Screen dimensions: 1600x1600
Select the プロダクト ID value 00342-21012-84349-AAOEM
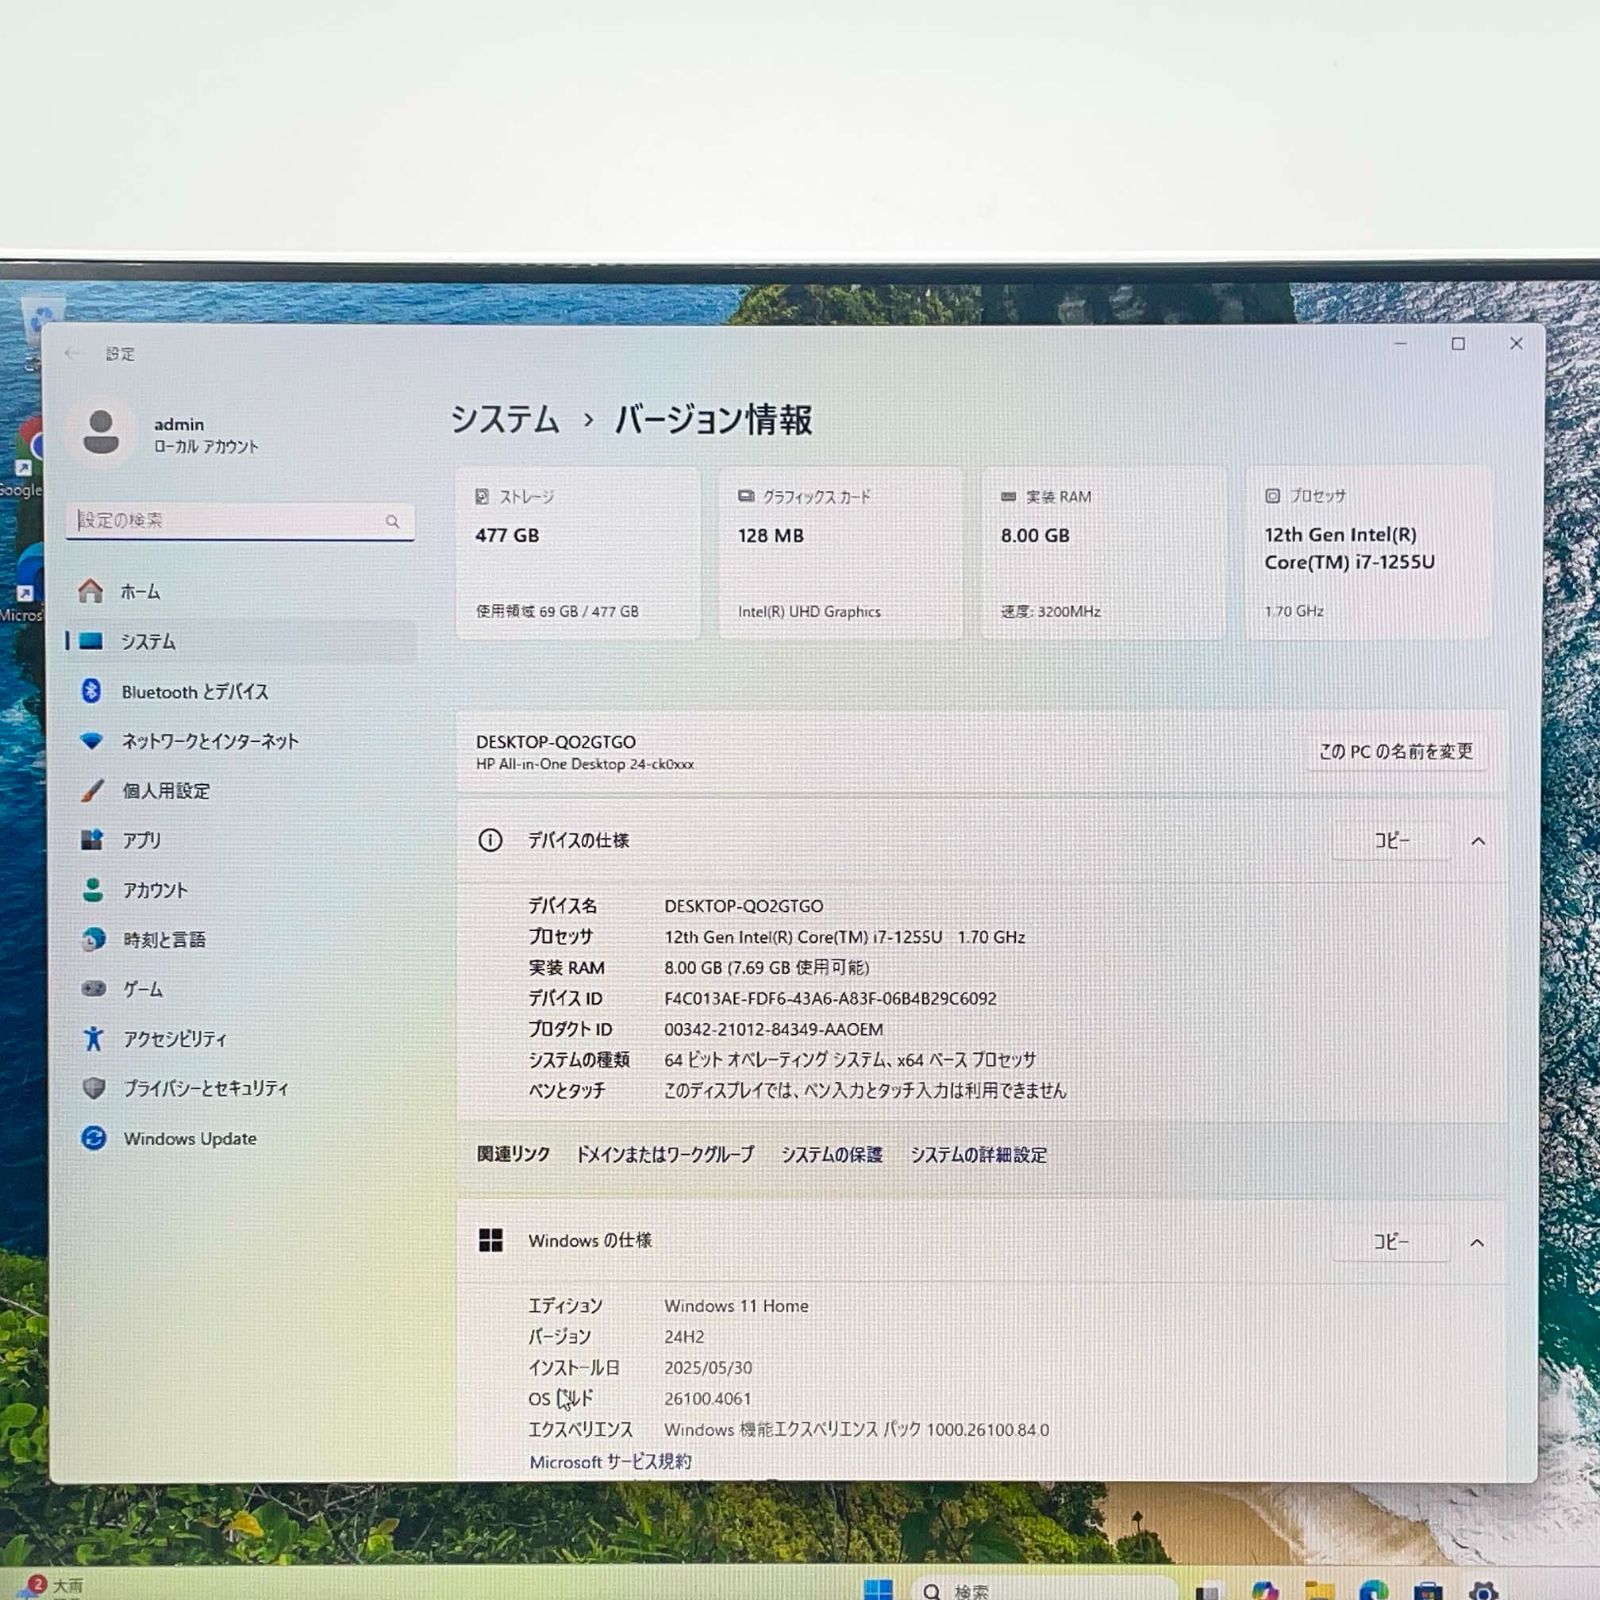pyautogui.click(x=773, y=1029)
